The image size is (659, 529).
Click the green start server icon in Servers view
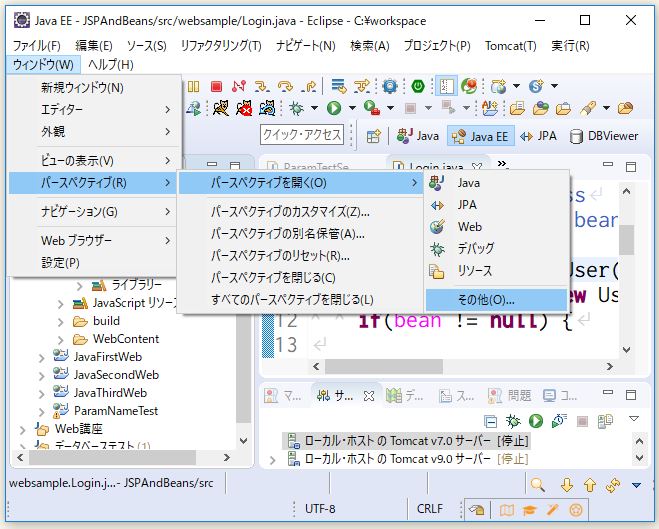pos(536,421)
